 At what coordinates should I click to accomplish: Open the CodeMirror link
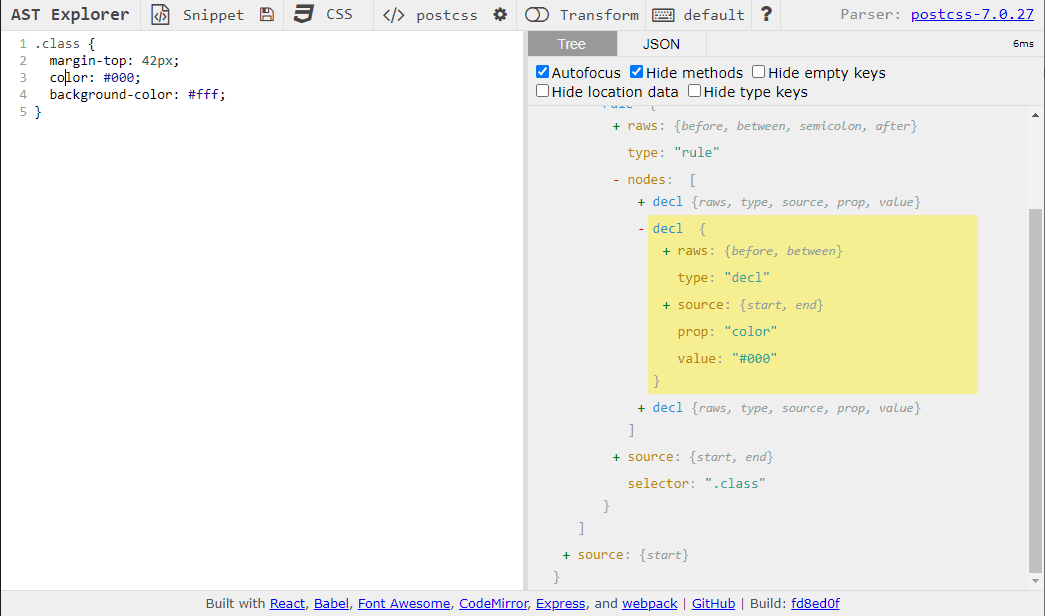pos(494,603)
